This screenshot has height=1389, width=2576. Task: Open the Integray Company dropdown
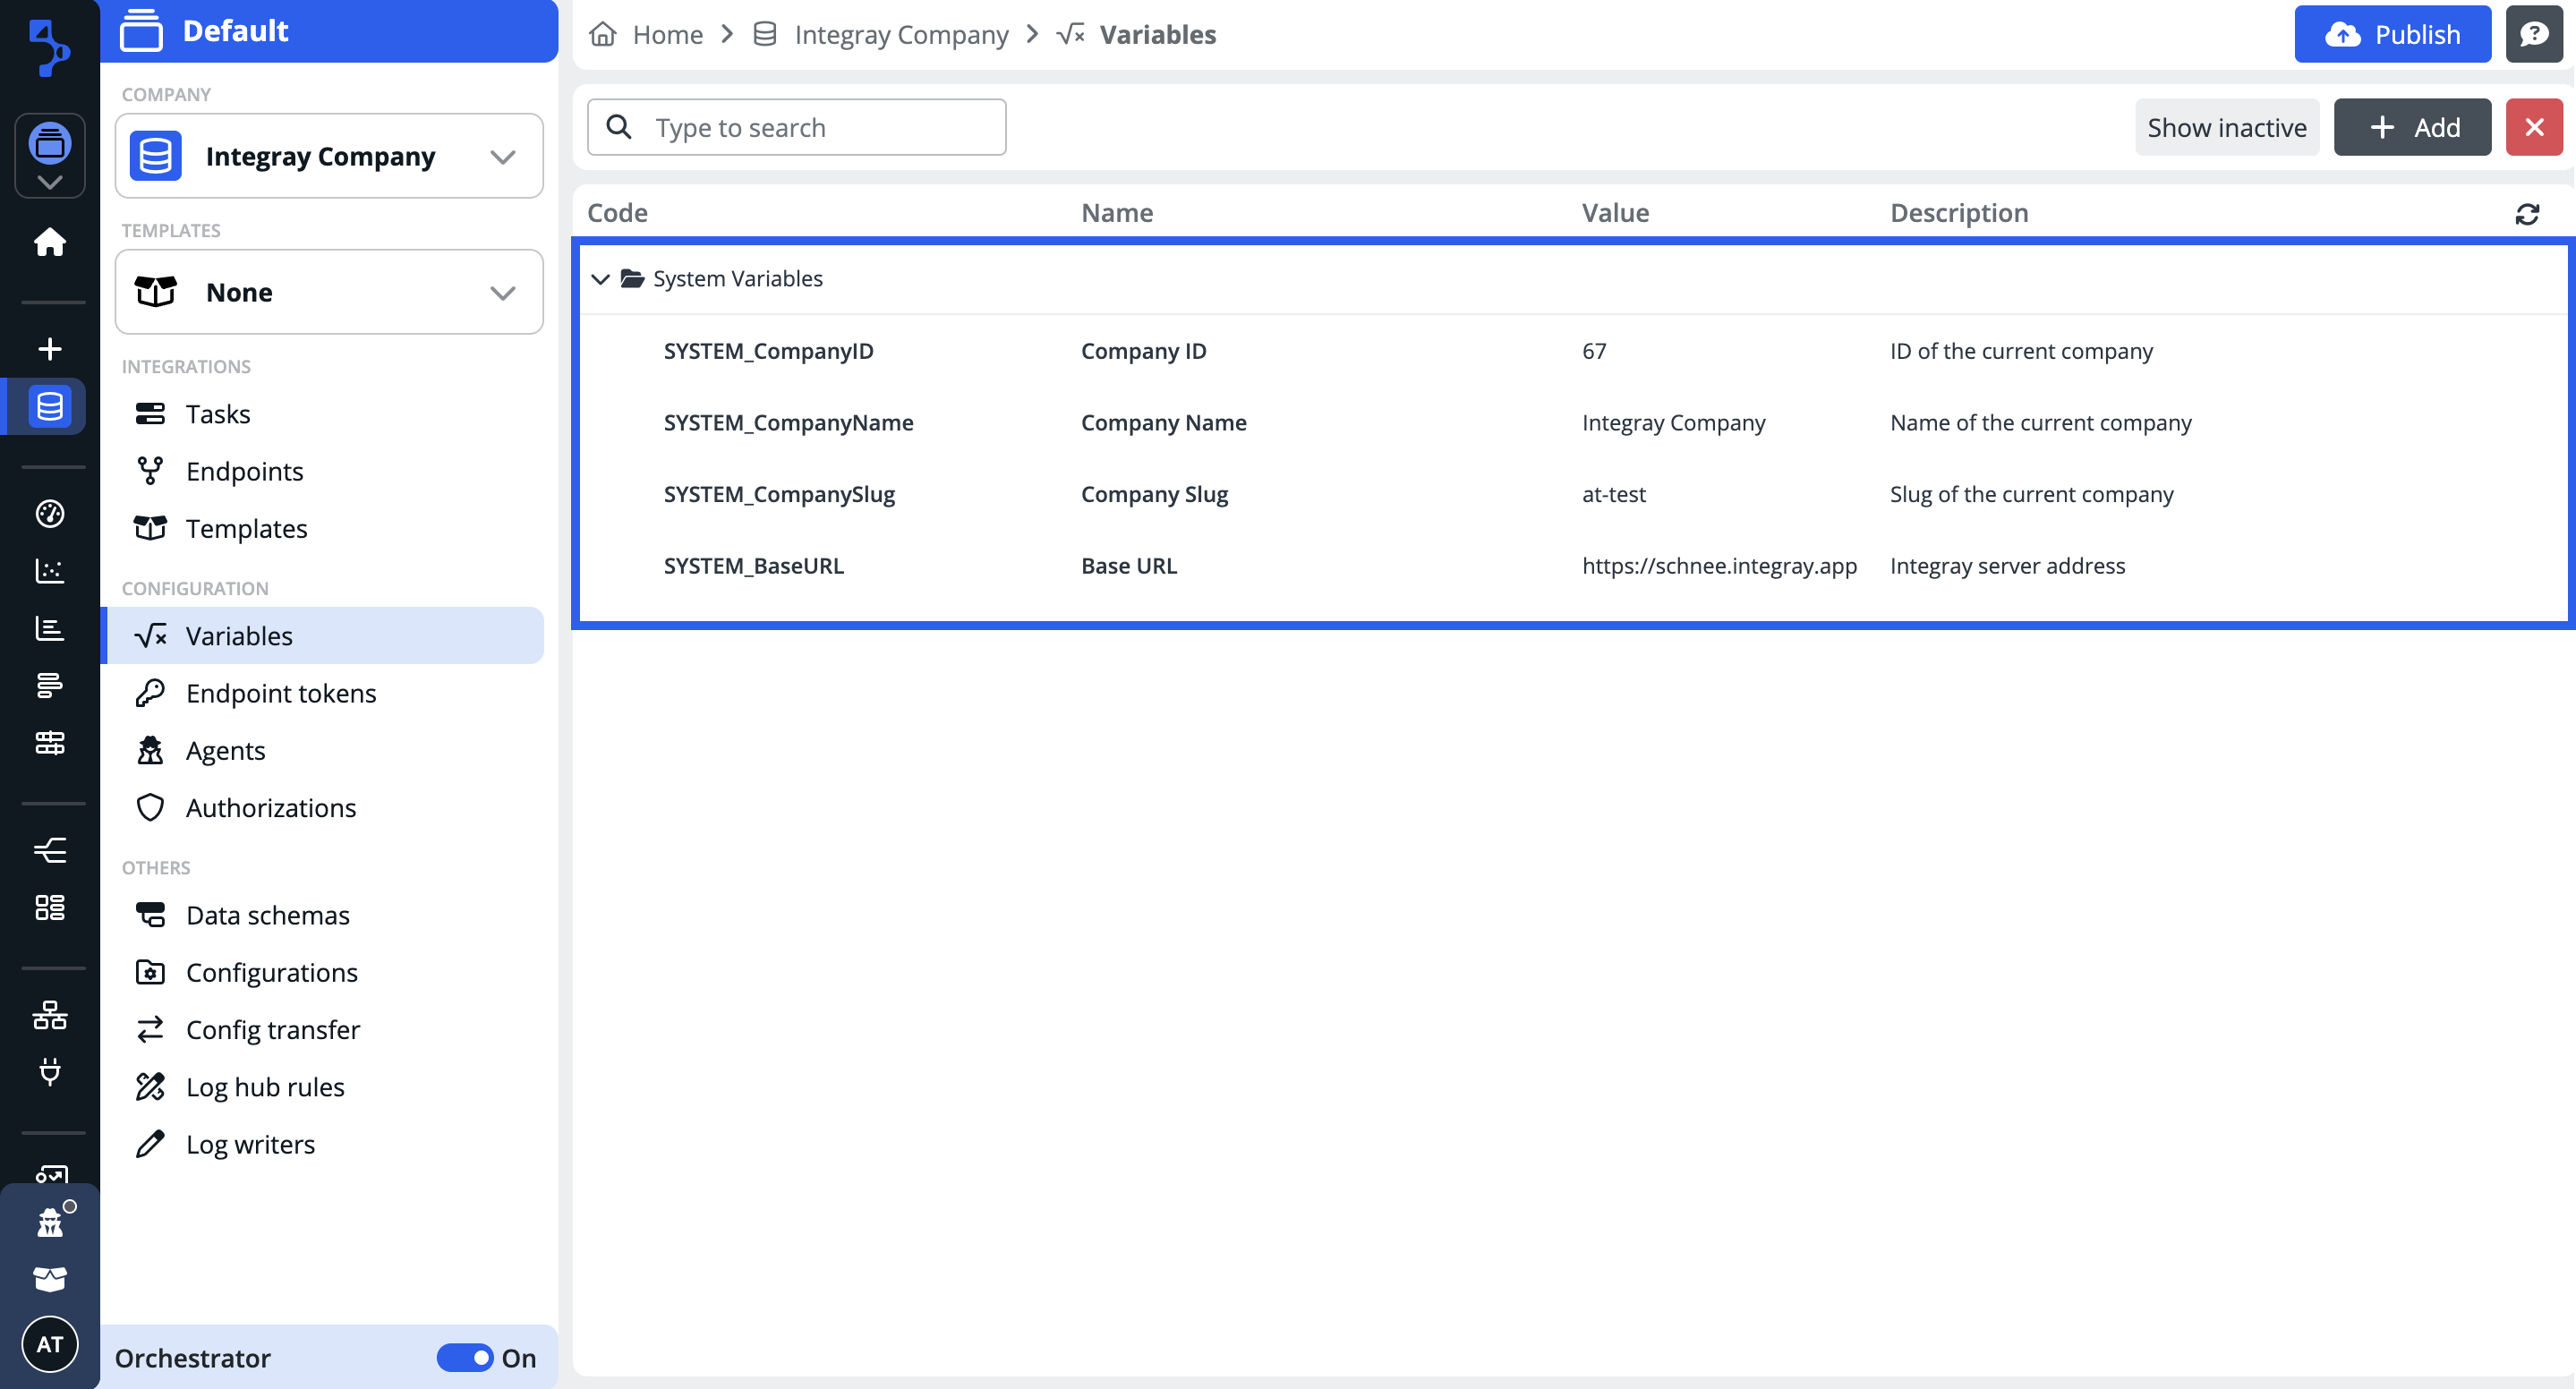coord(329,156)
